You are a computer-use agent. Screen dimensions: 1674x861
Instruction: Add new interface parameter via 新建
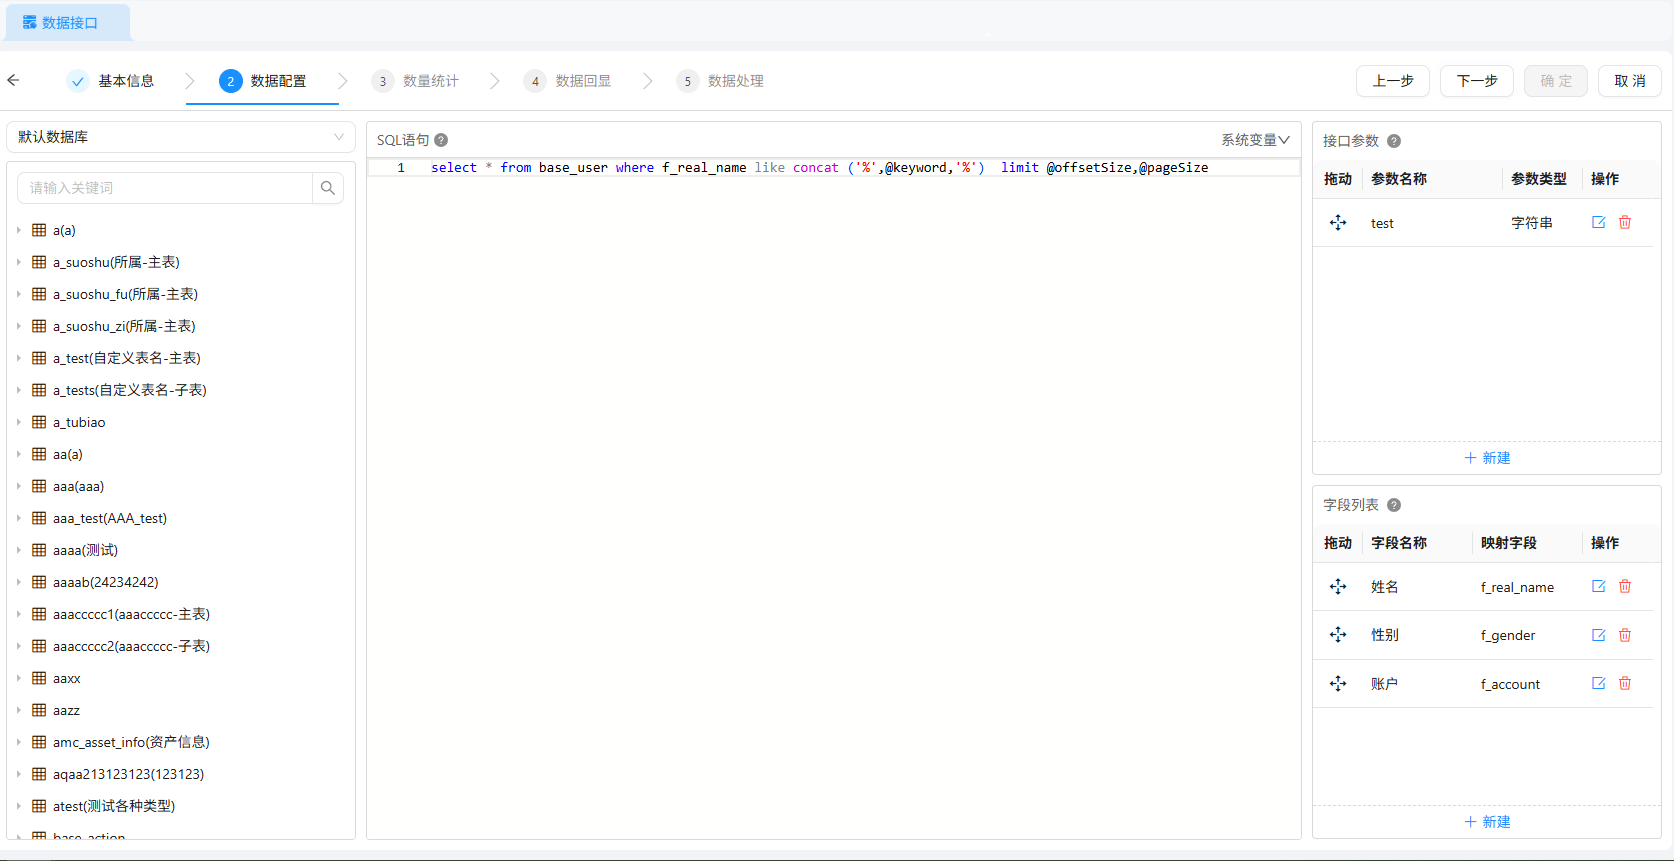point(1487,458)
